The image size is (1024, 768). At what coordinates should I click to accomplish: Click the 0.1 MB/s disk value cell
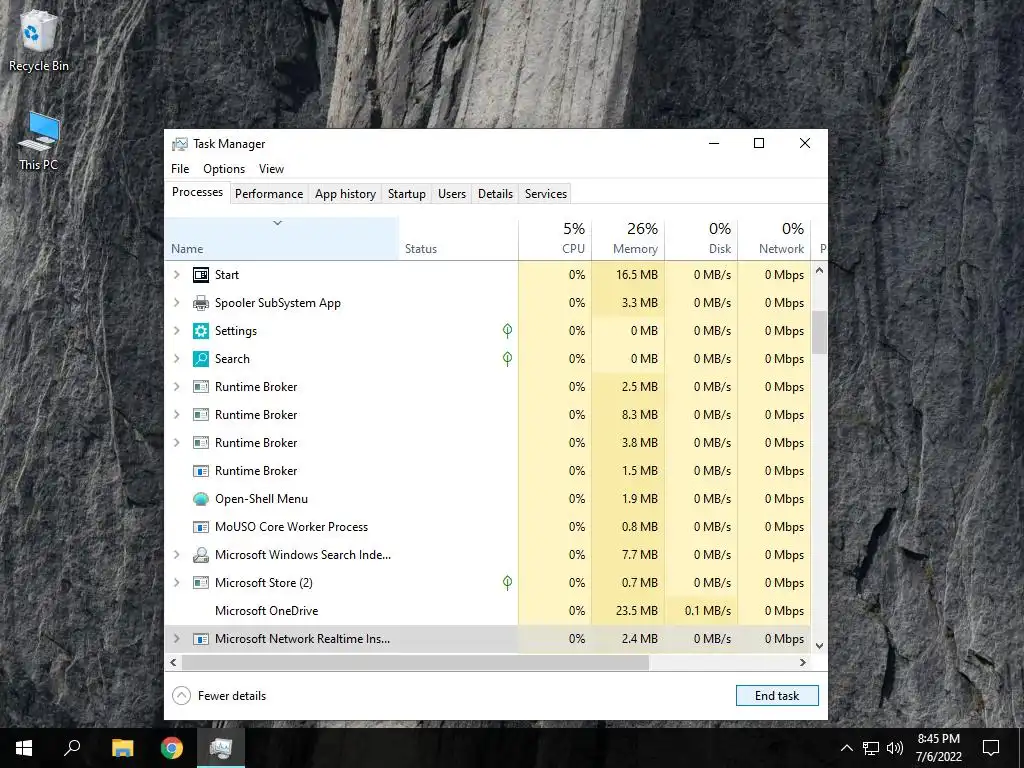point(701,611)
